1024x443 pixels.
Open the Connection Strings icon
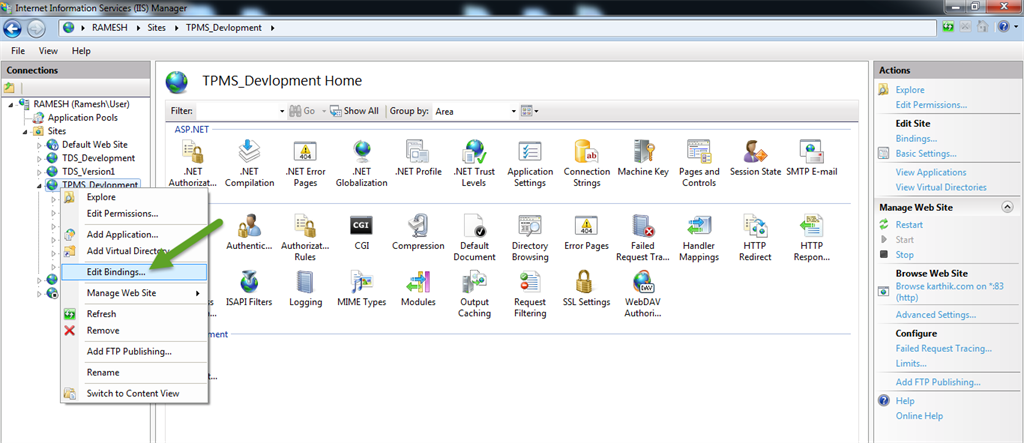pos(586,164)
